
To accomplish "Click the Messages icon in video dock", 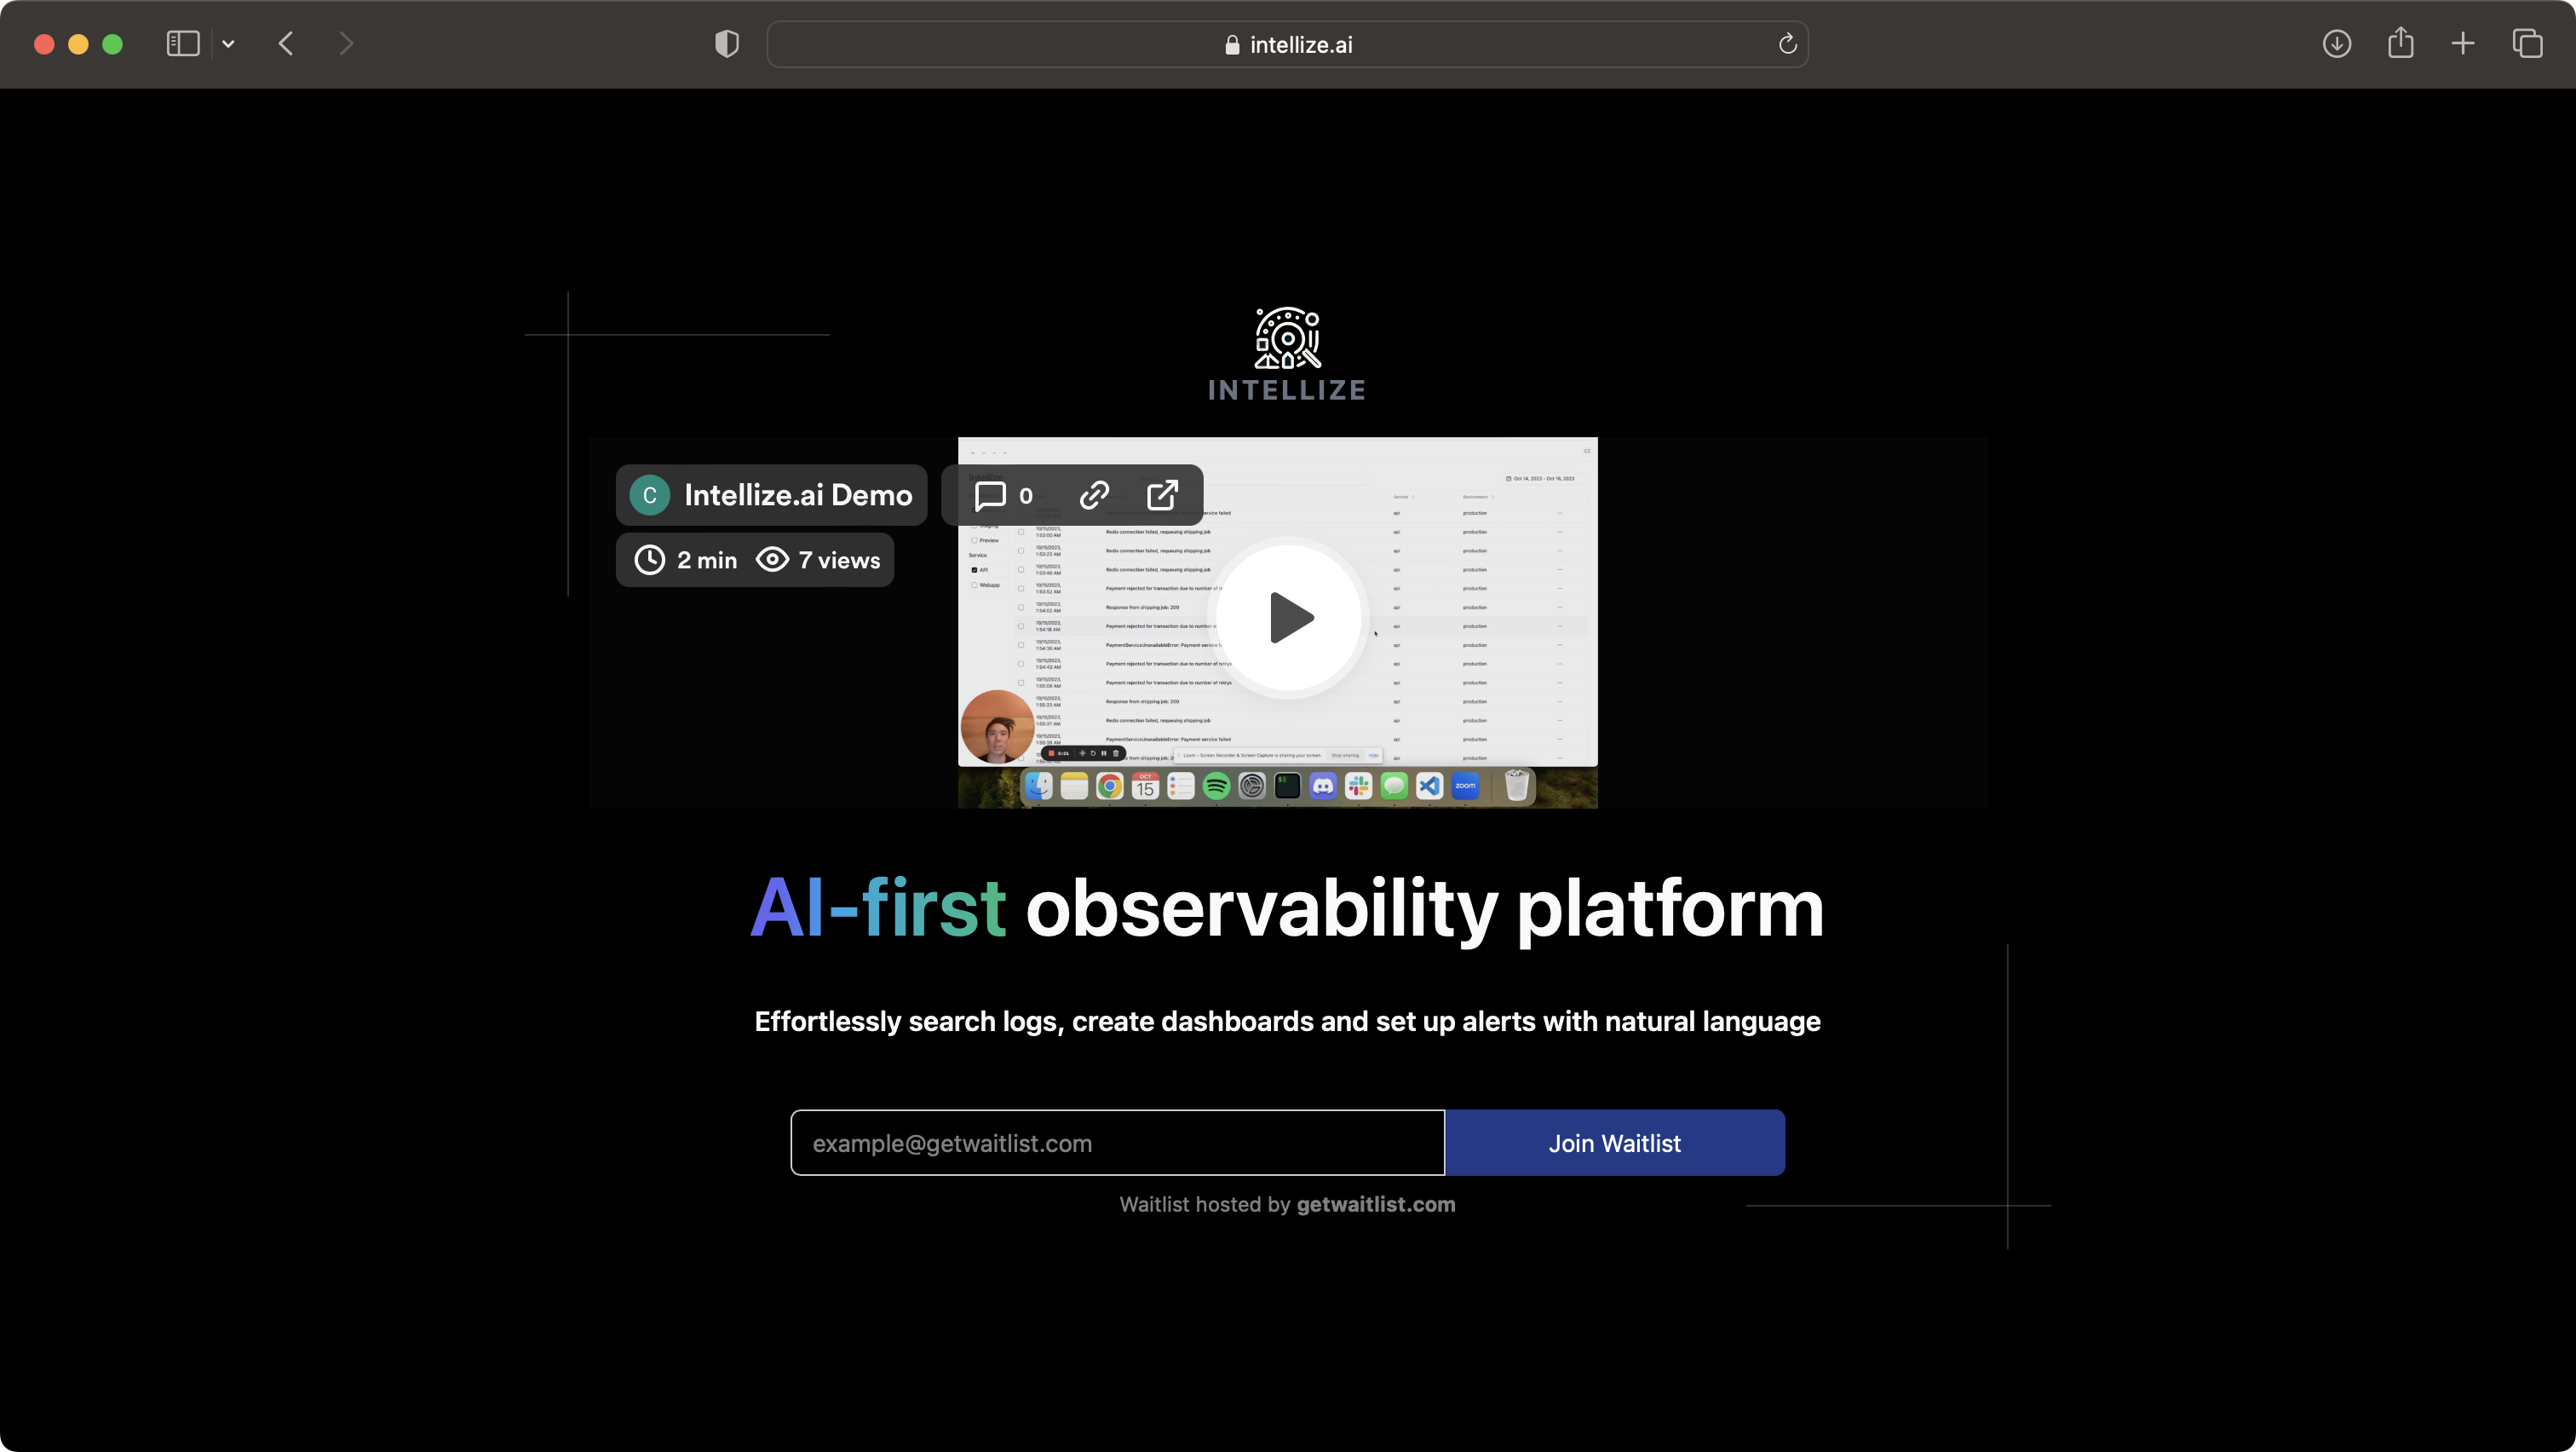I will 1394,787.
